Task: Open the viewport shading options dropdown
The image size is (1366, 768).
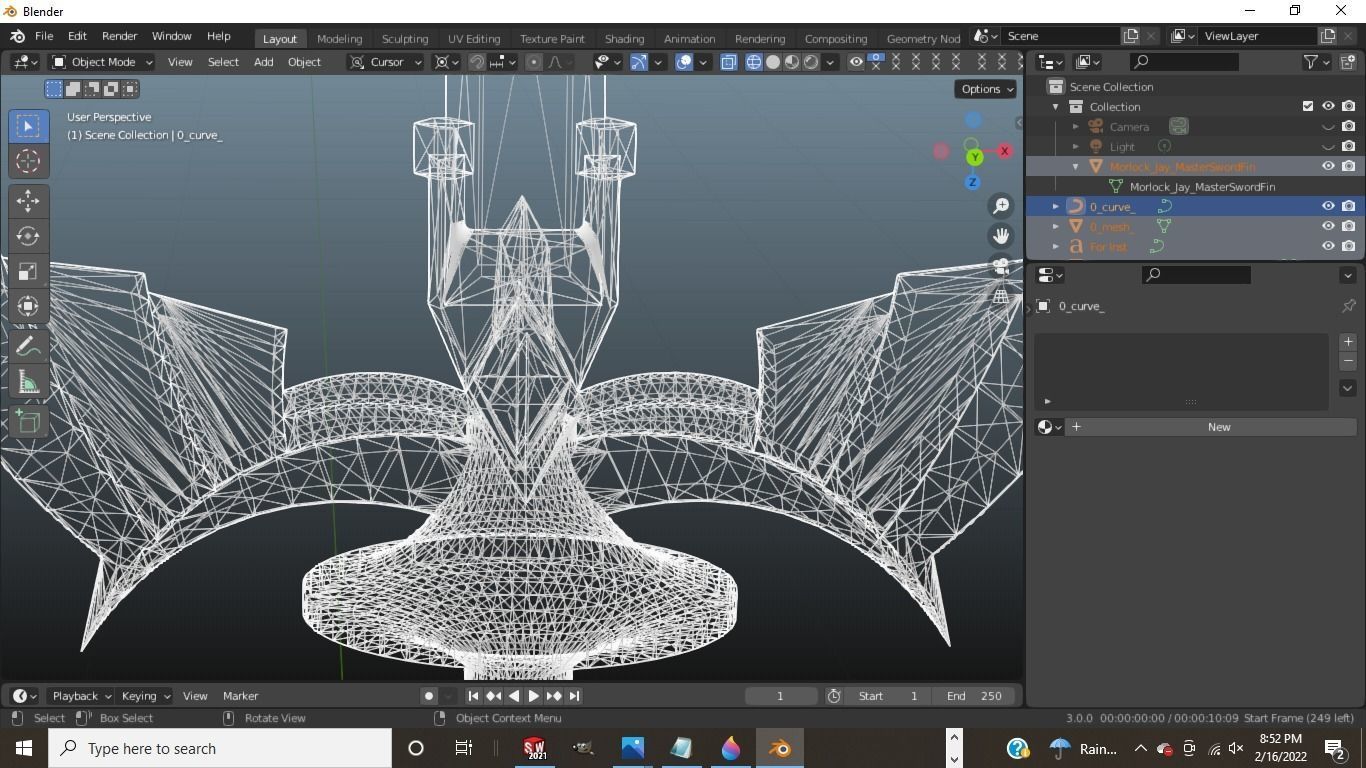Action: (x=830, y=62)
